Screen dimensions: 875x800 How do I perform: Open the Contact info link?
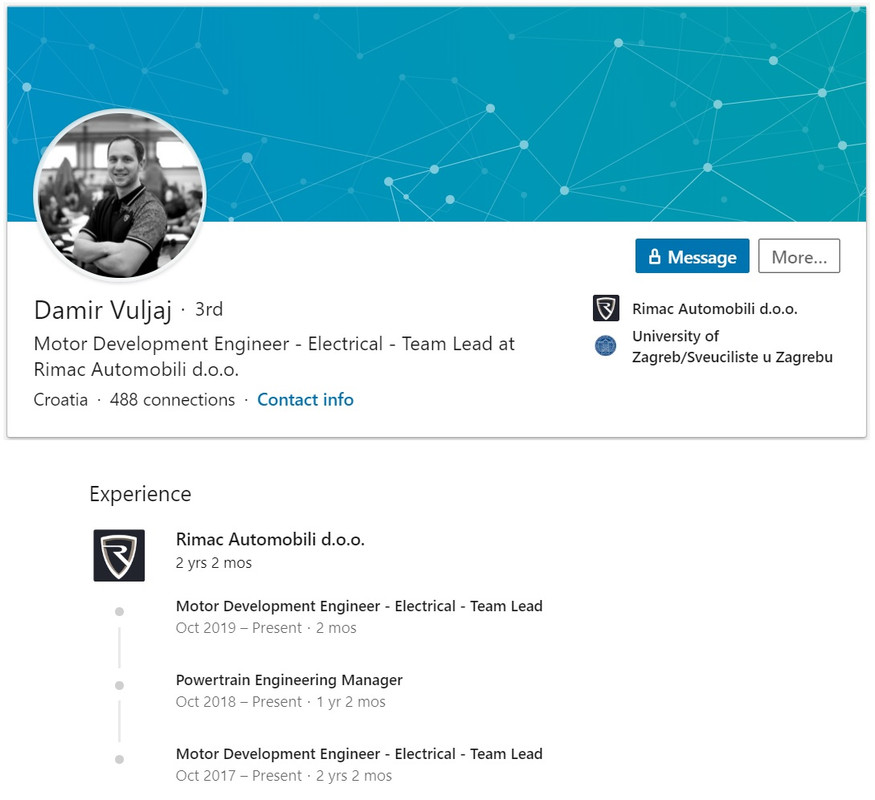point(305,399)
